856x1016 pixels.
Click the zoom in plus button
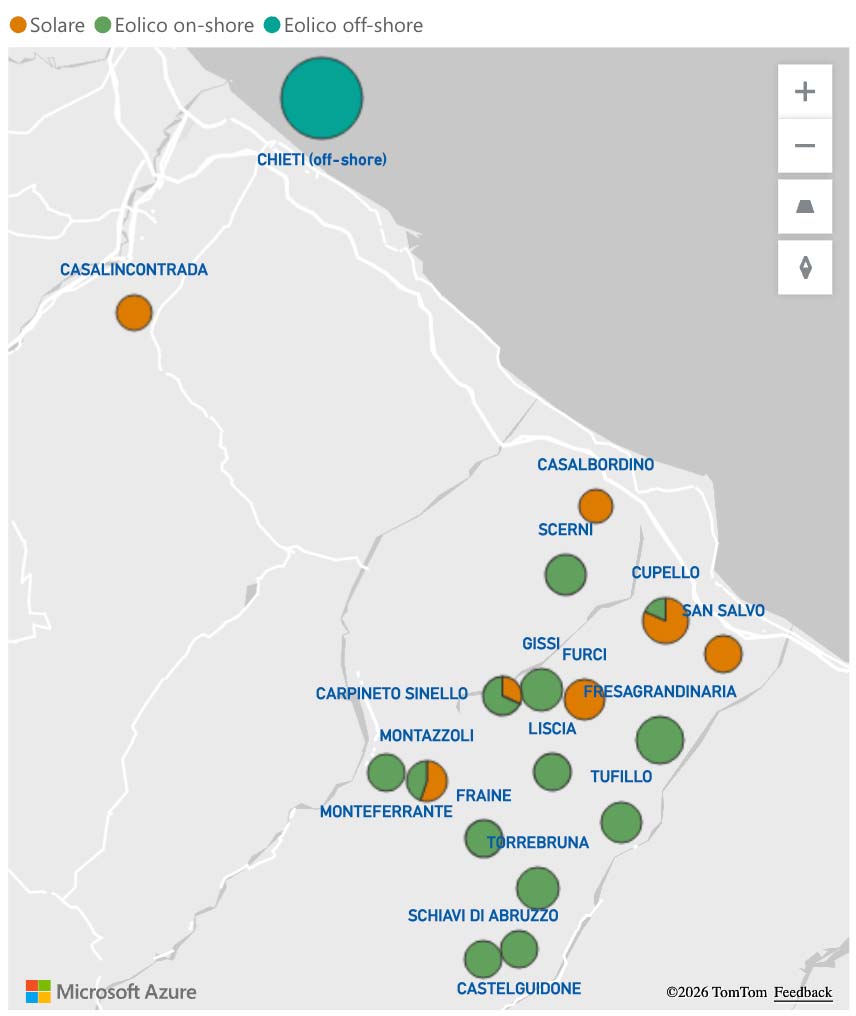point(804,92)
